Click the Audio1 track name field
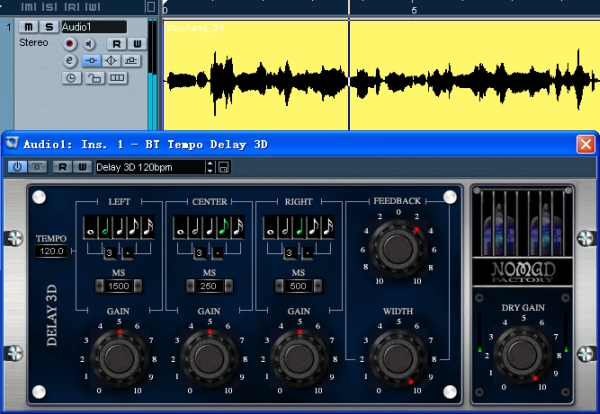This screenshot has width=600, height=414. click(x=94, y=27)
